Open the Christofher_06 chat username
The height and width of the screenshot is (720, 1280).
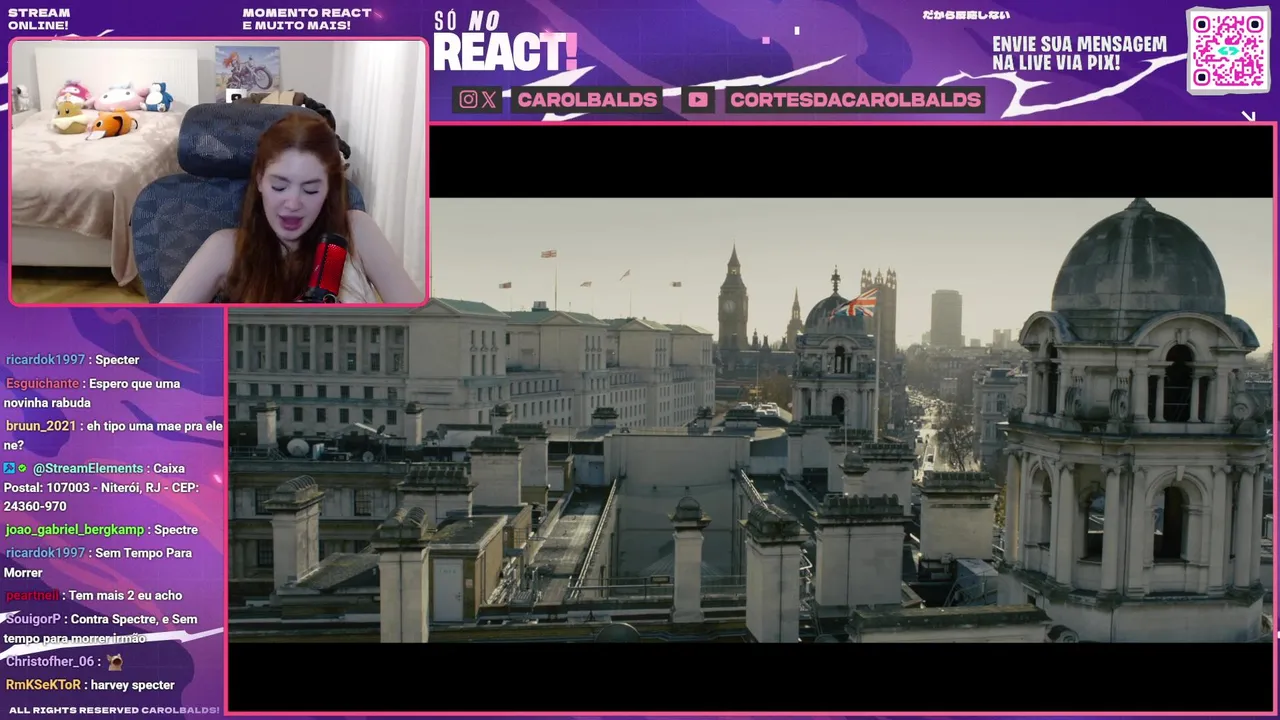50,661
